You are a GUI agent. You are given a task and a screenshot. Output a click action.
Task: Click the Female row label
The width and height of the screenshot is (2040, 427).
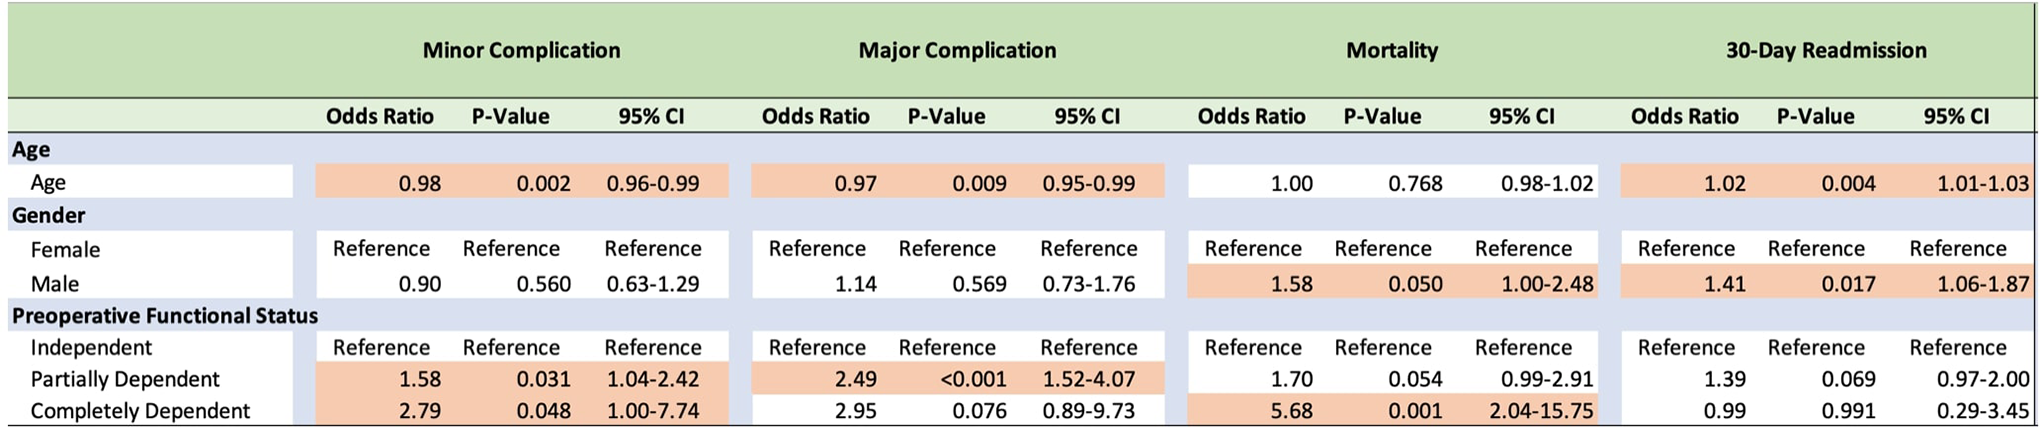66,250
